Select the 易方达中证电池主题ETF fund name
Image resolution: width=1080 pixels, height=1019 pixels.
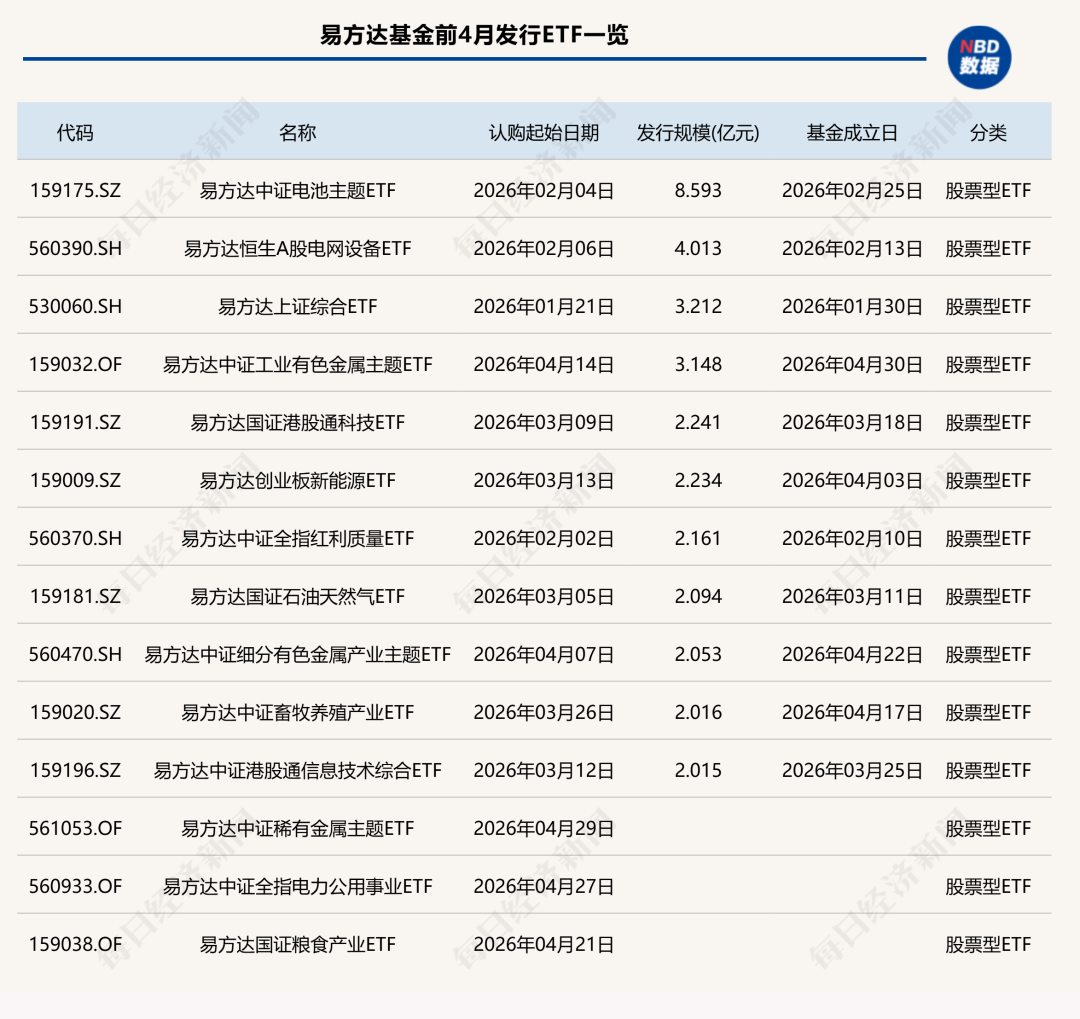point(298,190)
